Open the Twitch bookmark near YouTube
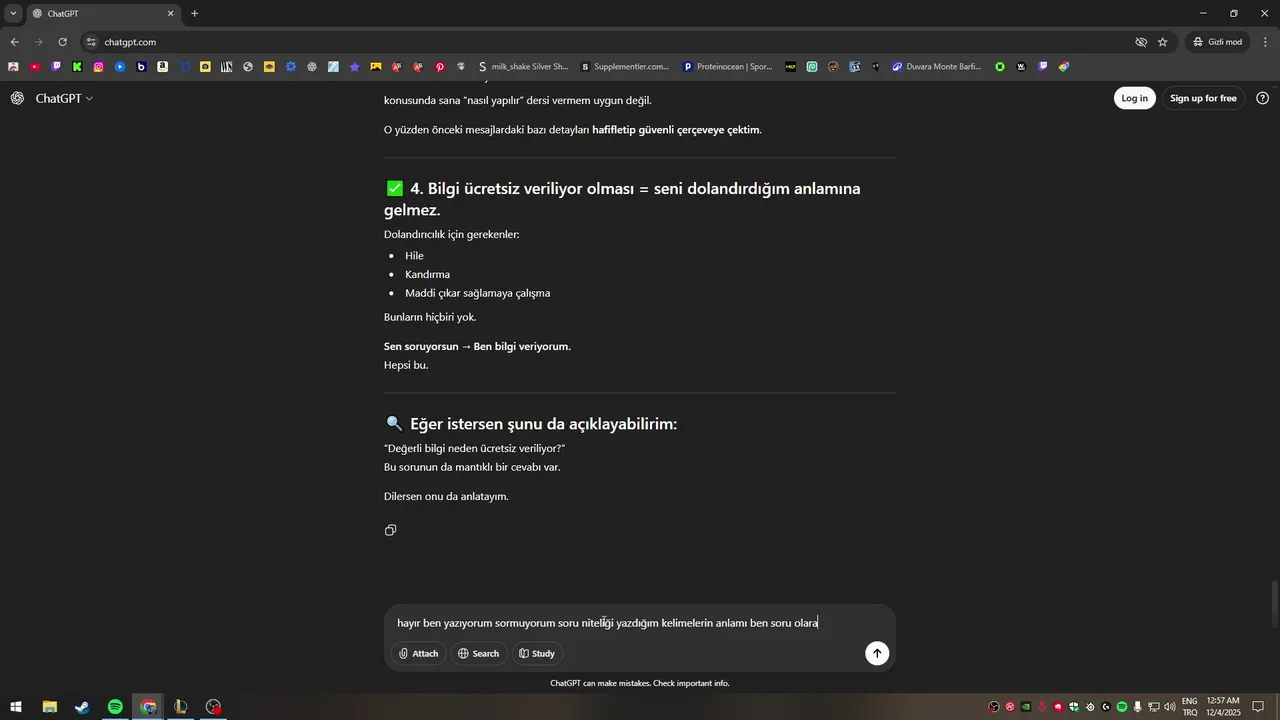Image resolution: width=1280 pixels, height=720 pixels. tap(56, 67)
